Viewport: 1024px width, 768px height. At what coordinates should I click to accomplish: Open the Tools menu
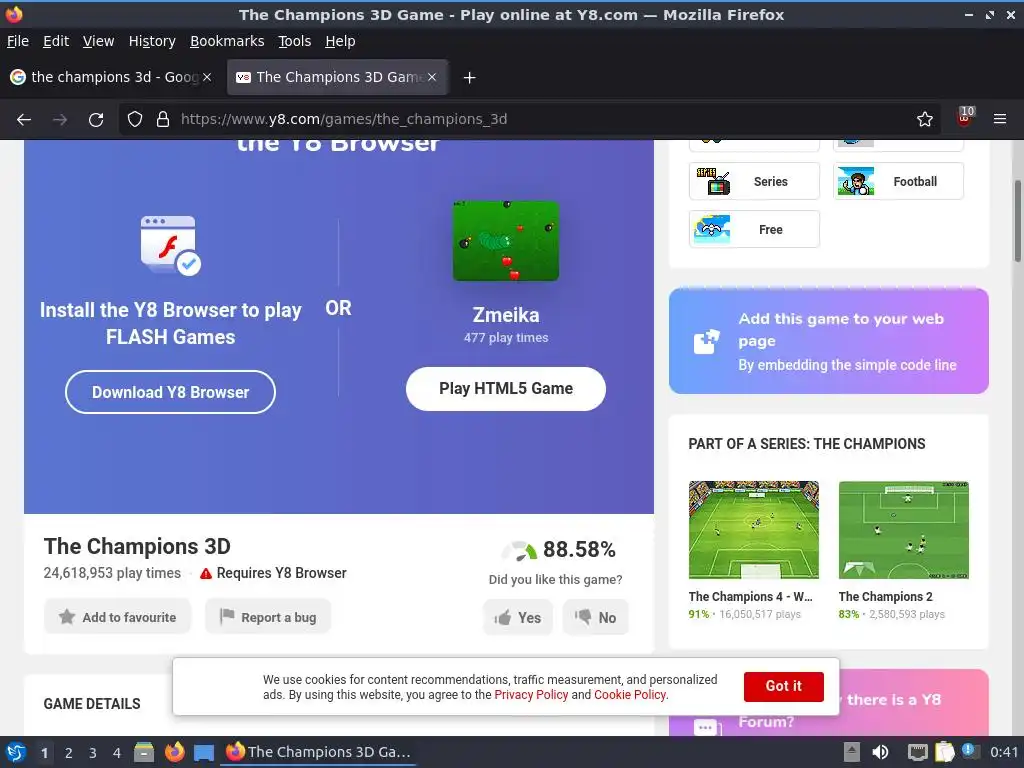[295, 41]
